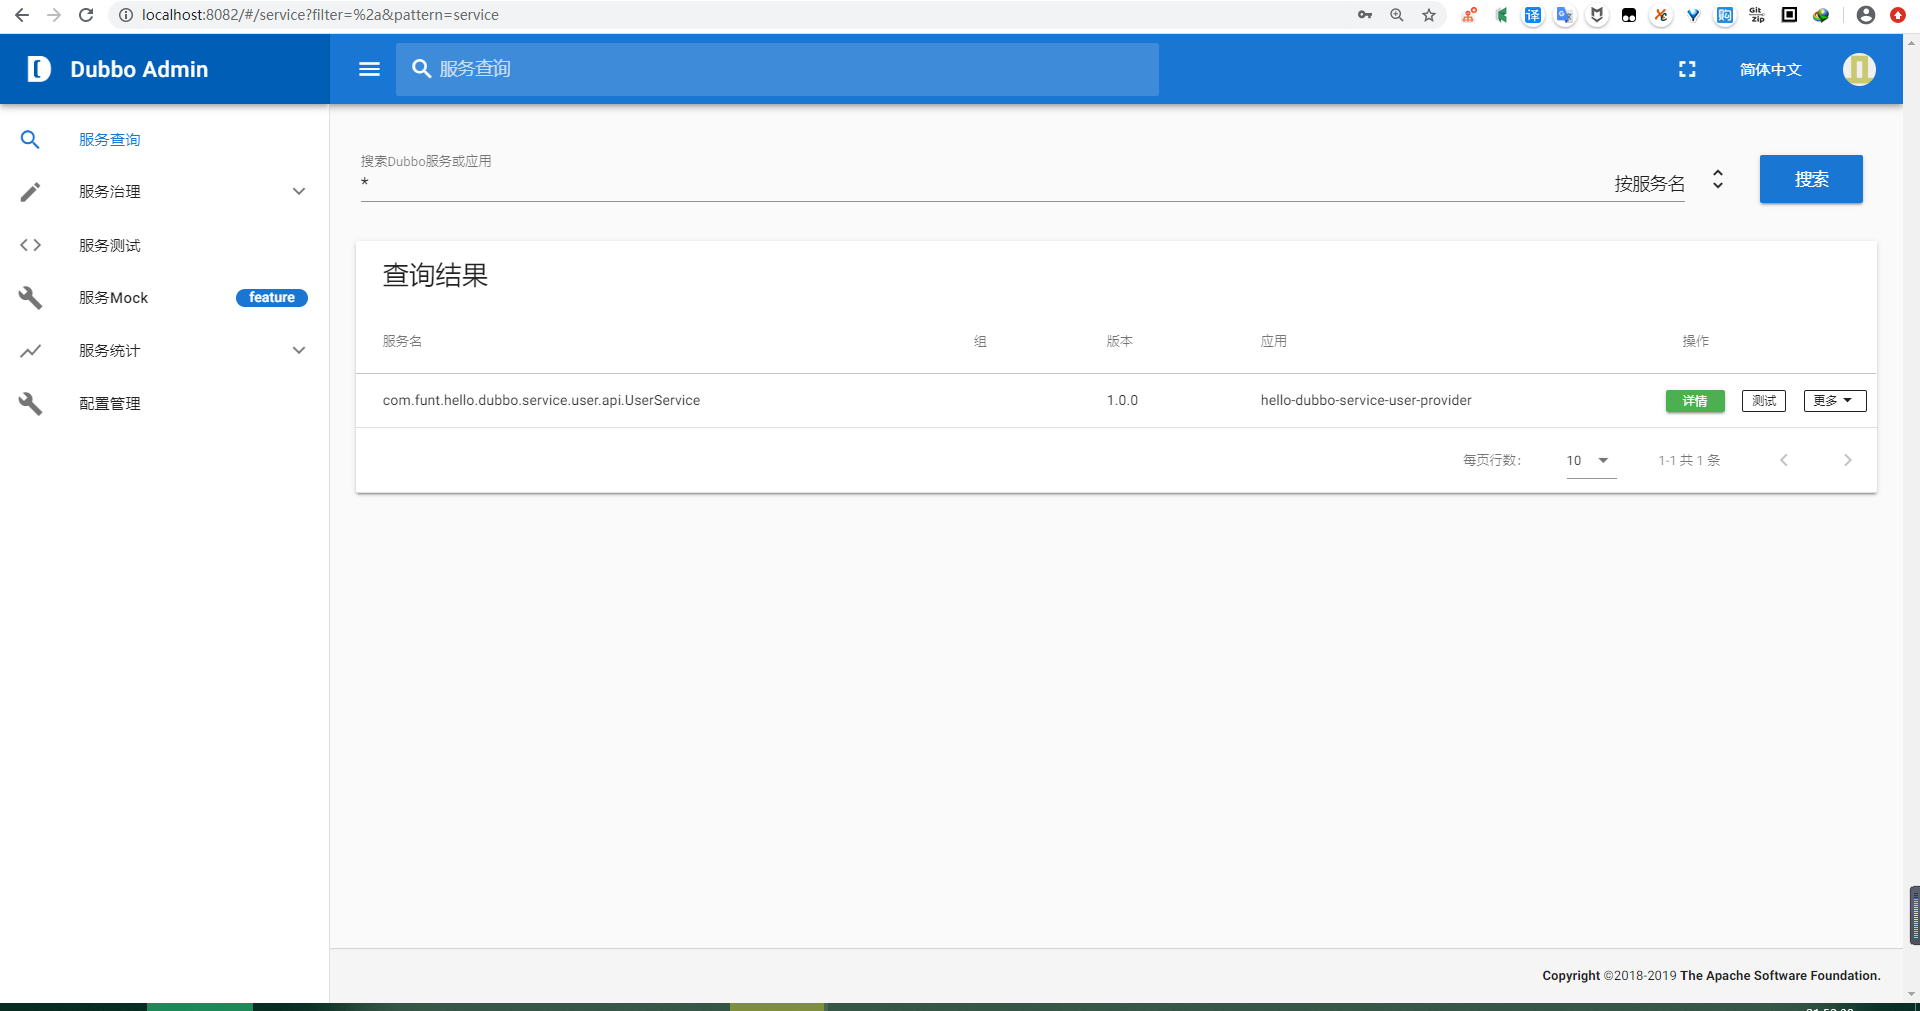Click the 应用 column header

[x=1274, y=341]
